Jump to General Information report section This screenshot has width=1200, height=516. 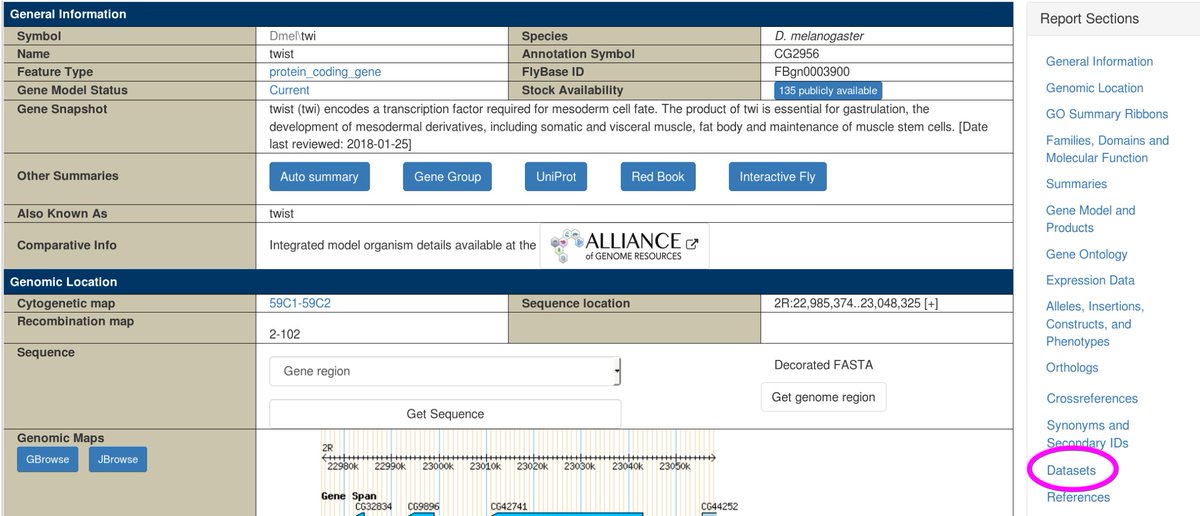1099,61
